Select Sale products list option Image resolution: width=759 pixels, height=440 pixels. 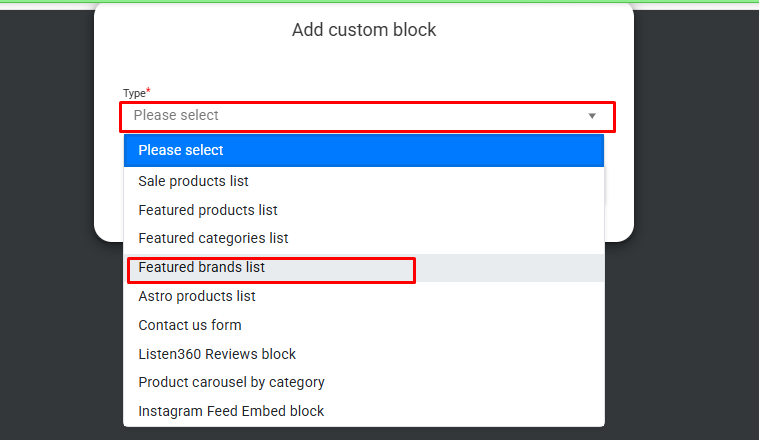[x=364, y=181]
